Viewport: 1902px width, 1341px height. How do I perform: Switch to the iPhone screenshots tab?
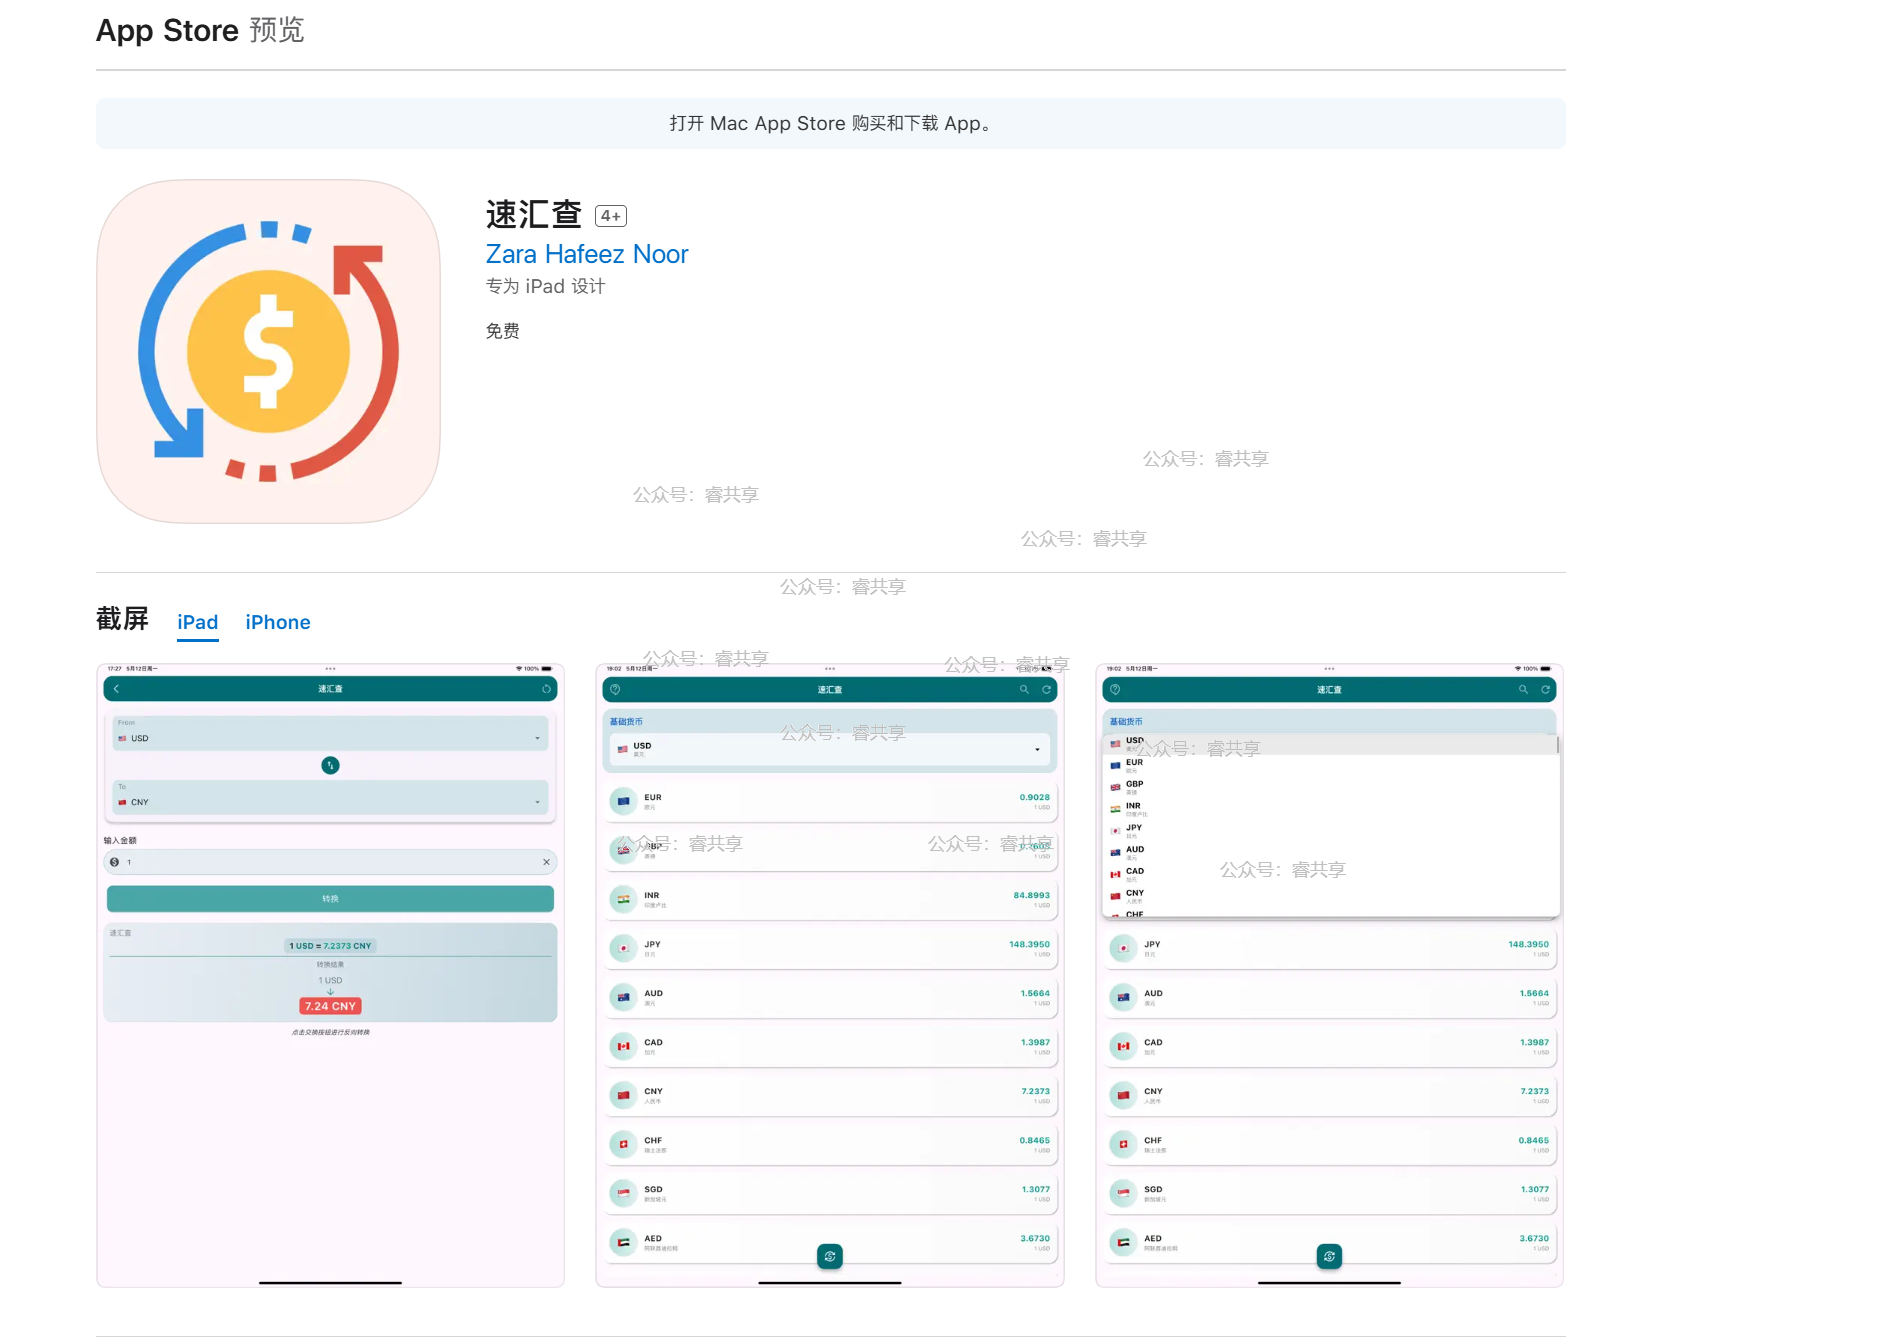coord(278,622)
